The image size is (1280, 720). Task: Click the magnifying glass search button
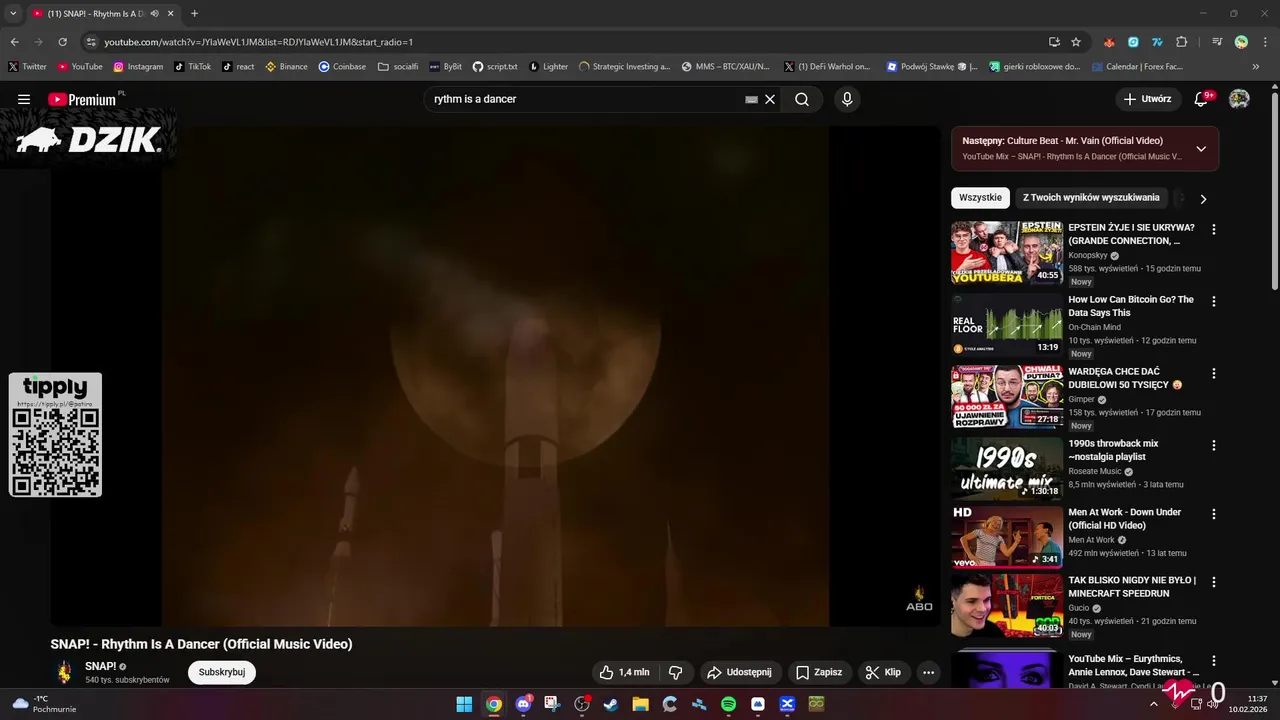point(802,99)
